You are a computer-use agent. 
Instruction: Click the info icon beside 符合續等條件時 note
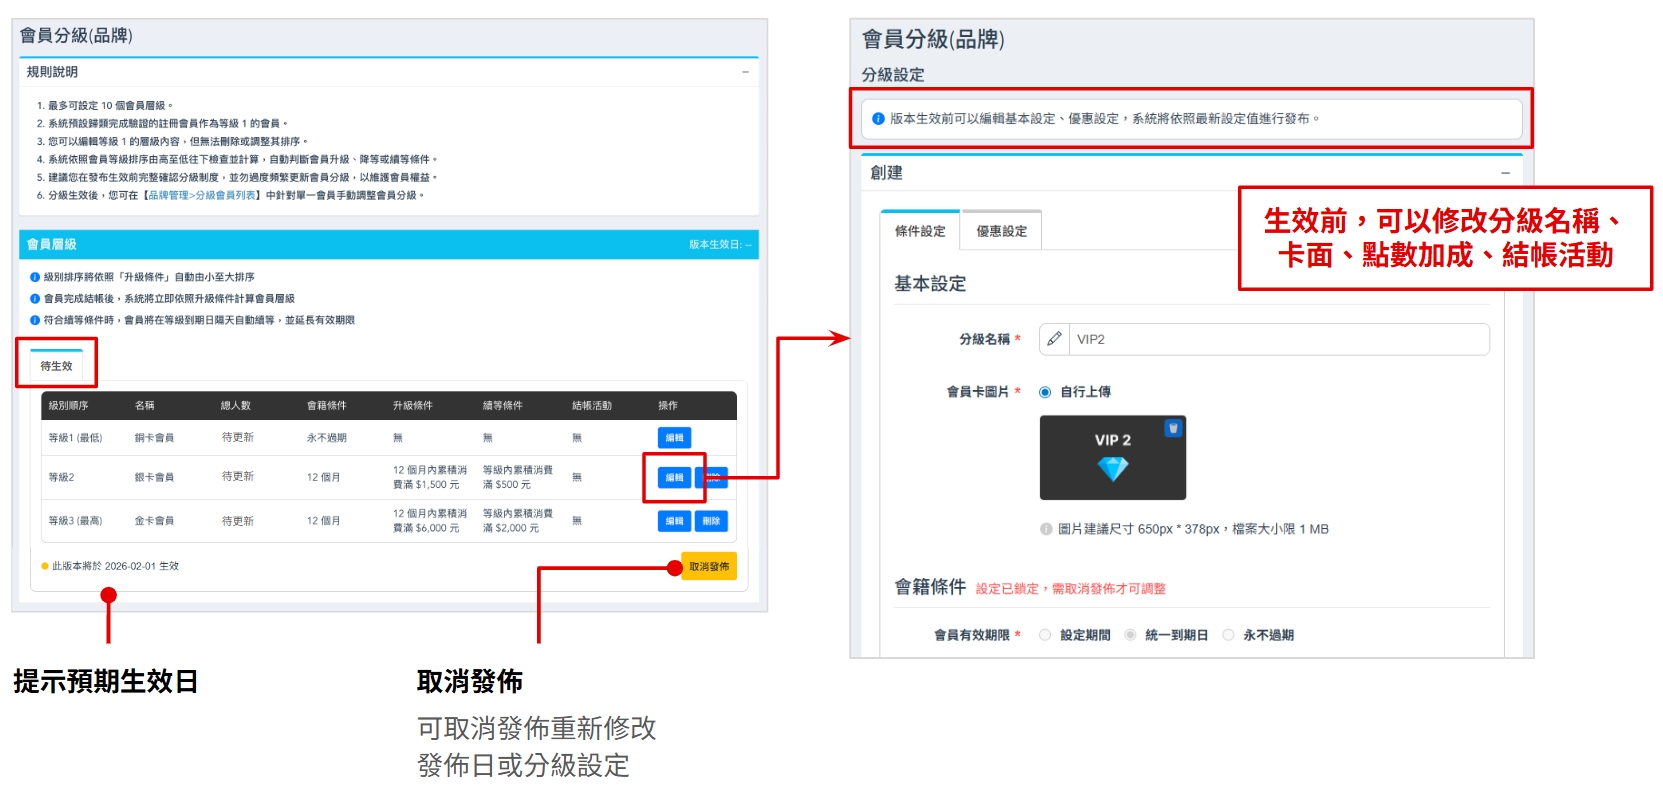35,320
